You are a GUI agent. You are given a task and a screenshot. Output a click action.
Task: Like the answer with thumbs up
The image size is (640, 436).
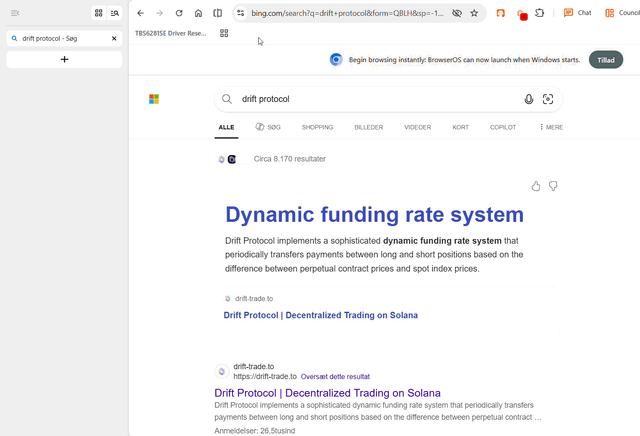pos(536,186)
